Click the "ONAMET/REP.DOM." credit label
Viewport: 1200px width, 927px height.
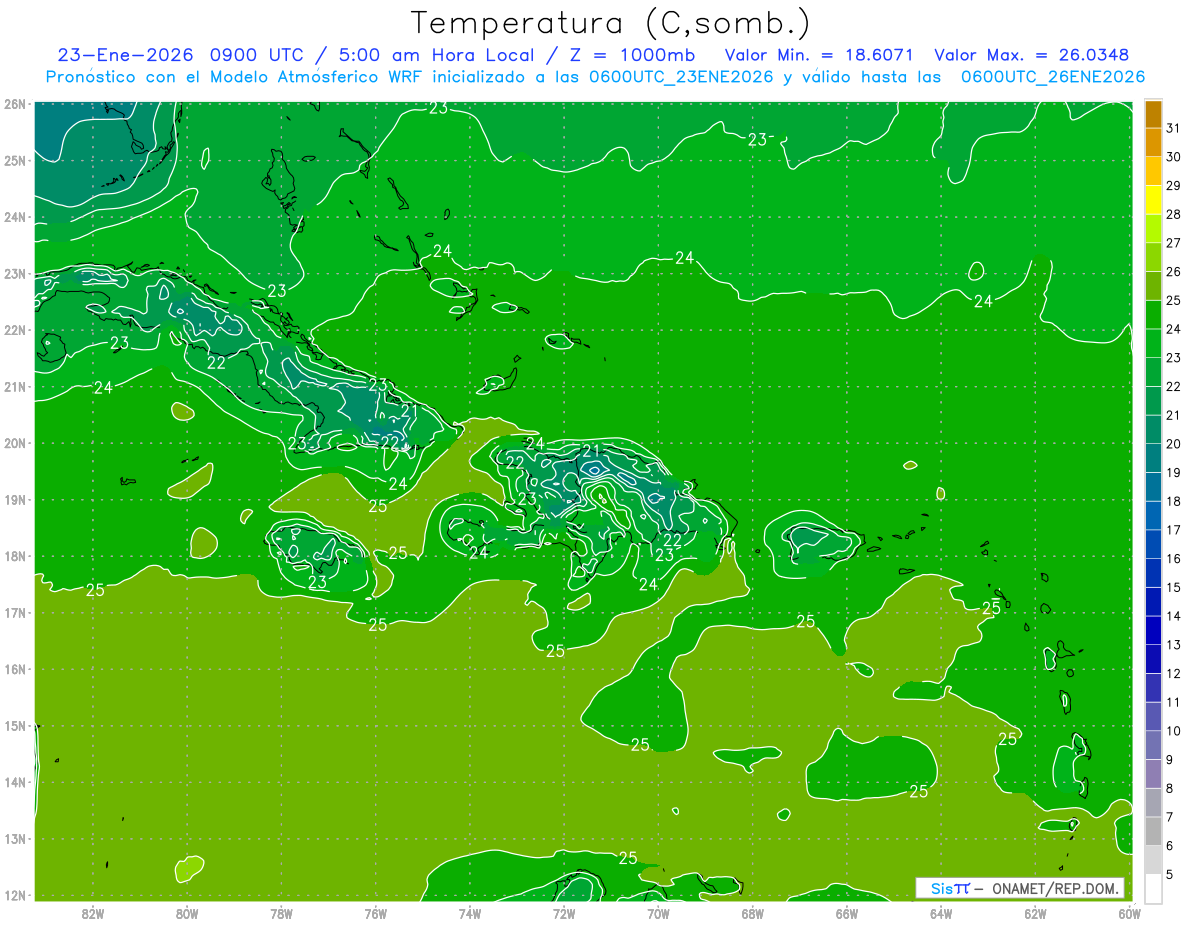[x=1056, y=888]
